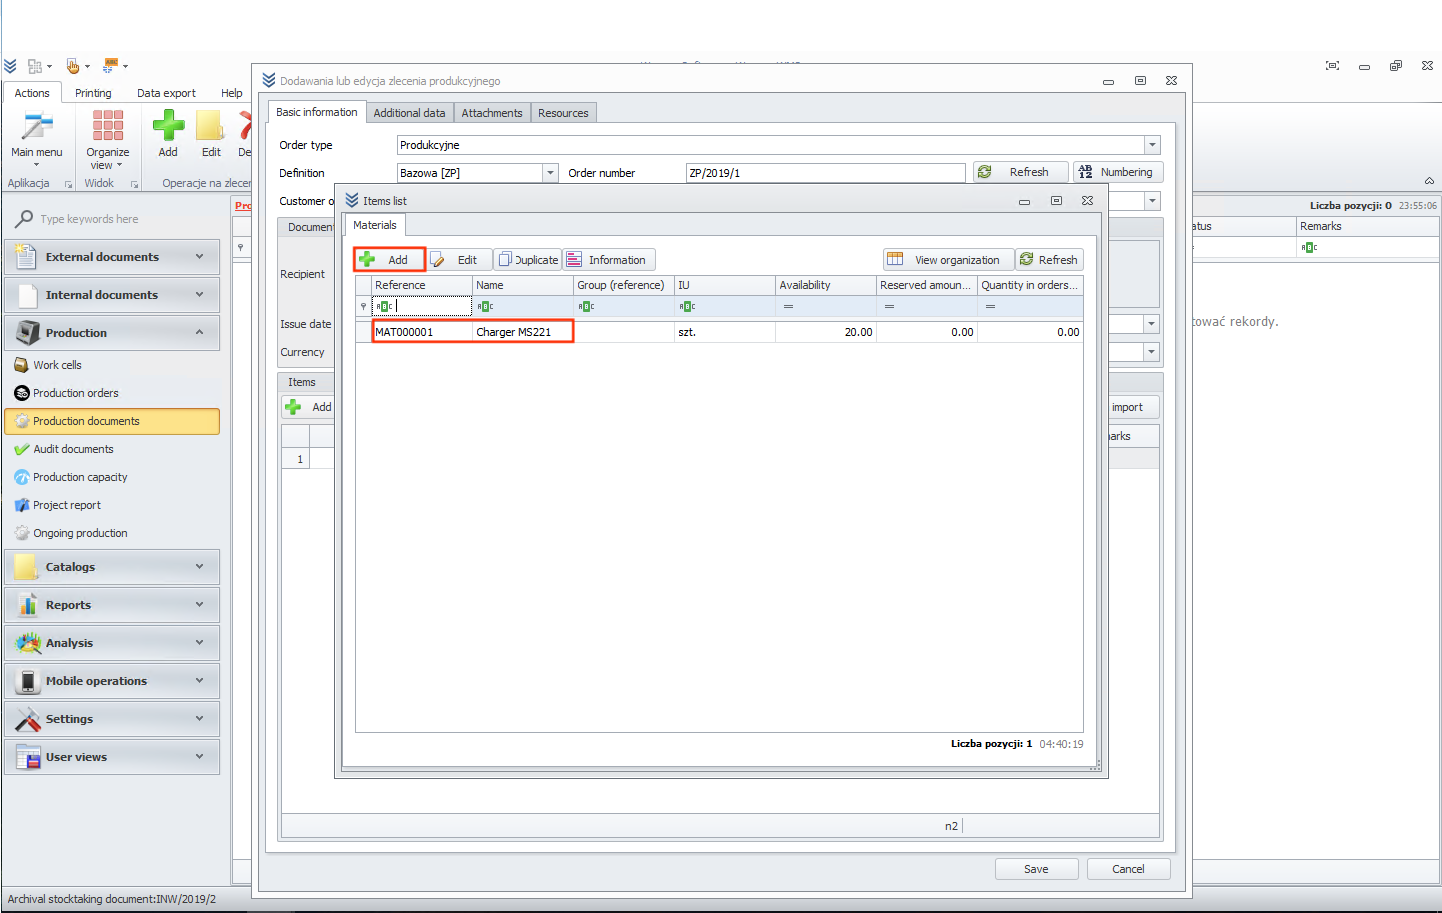Expand the User views section
Screen dimensions: 1442x913
tap(112, 757)
